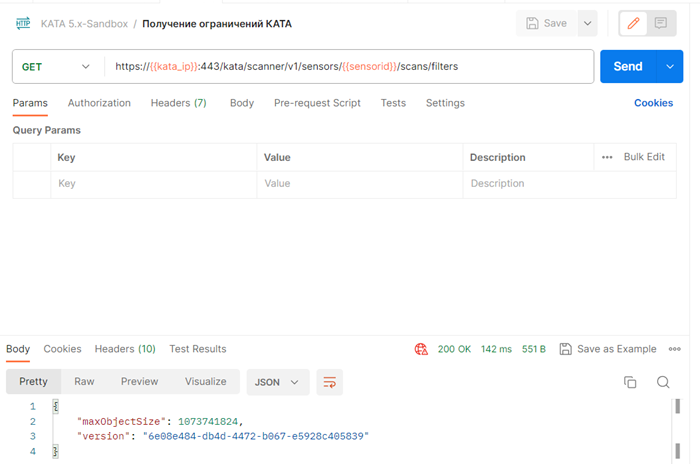Open the Send button dropdown arrow

click(x=669, y=67)
